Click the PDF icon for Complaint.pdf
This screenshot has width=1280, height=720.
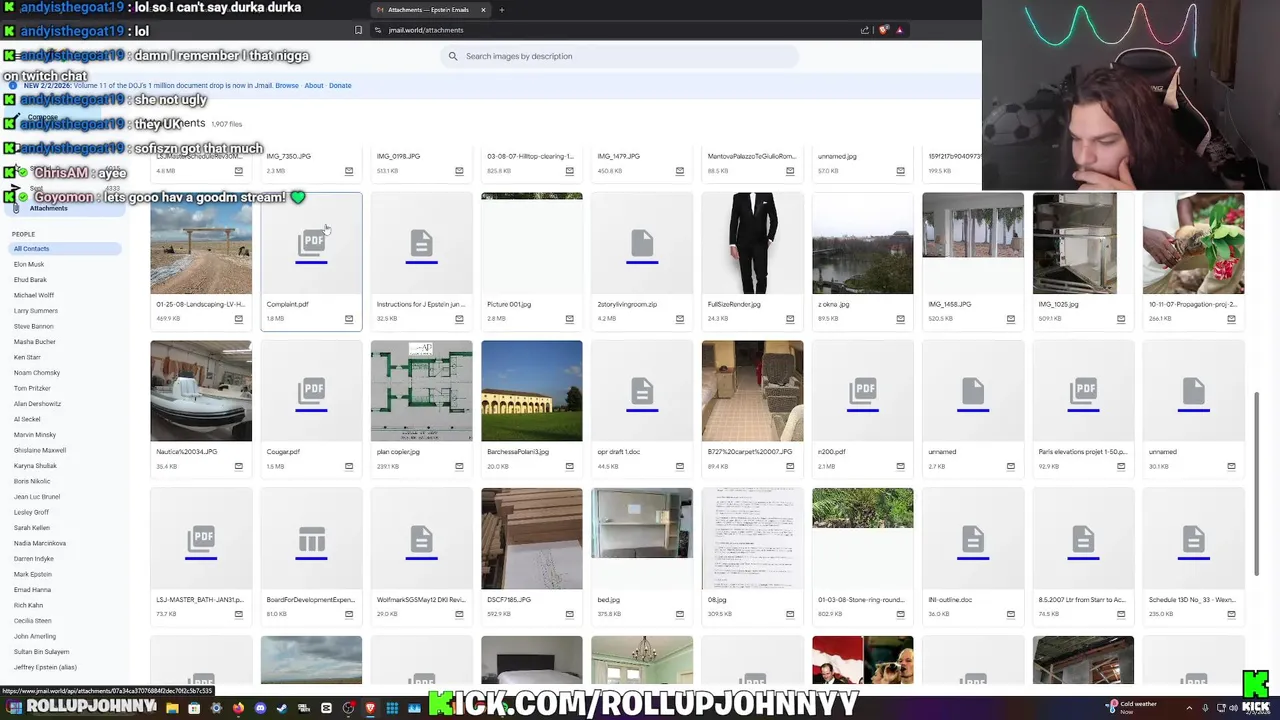312,243
